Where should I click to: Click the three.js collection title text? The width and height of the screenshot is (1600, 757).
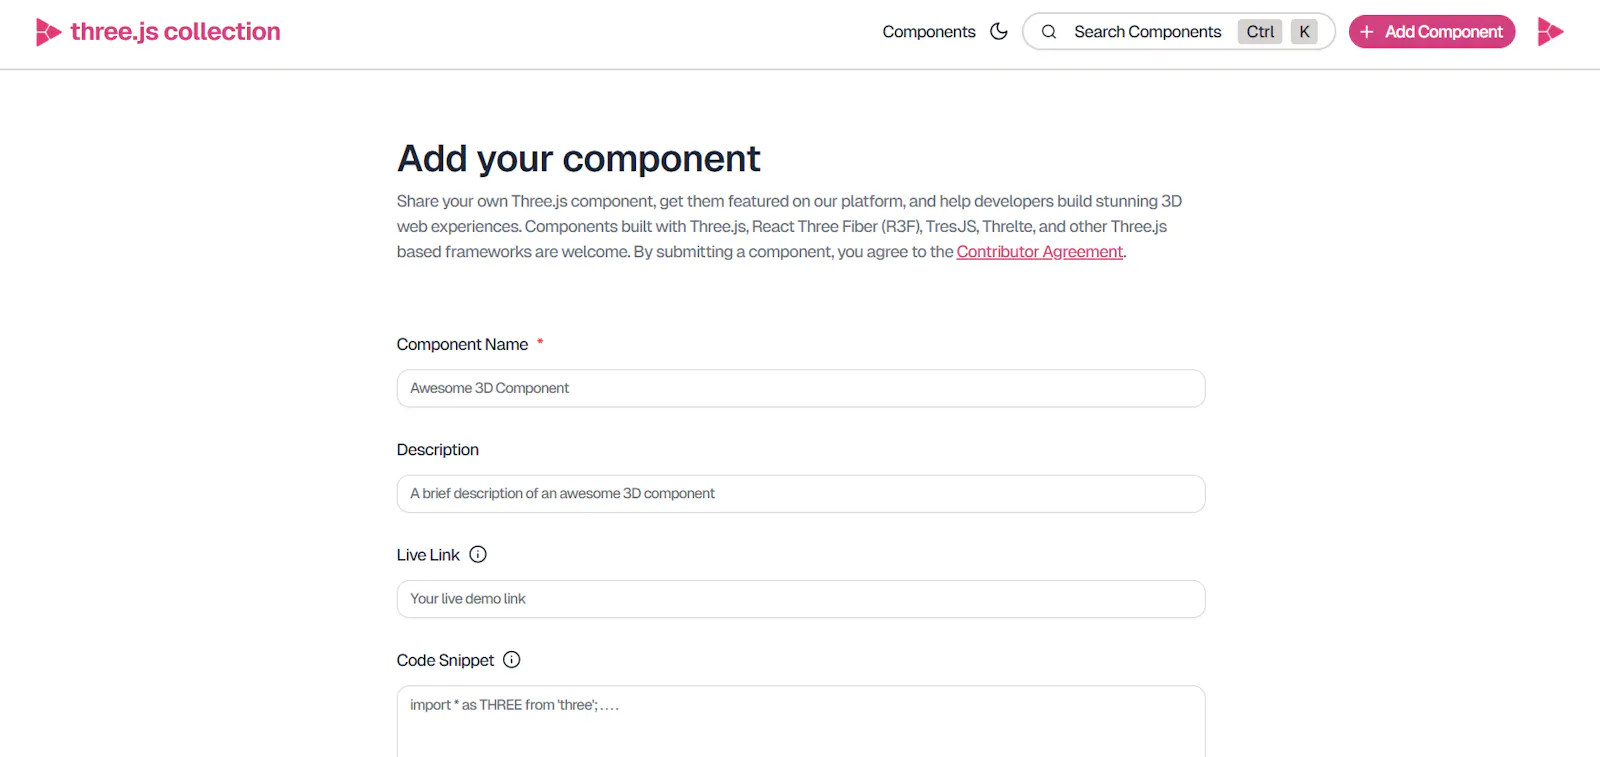[x=175, y=32]
